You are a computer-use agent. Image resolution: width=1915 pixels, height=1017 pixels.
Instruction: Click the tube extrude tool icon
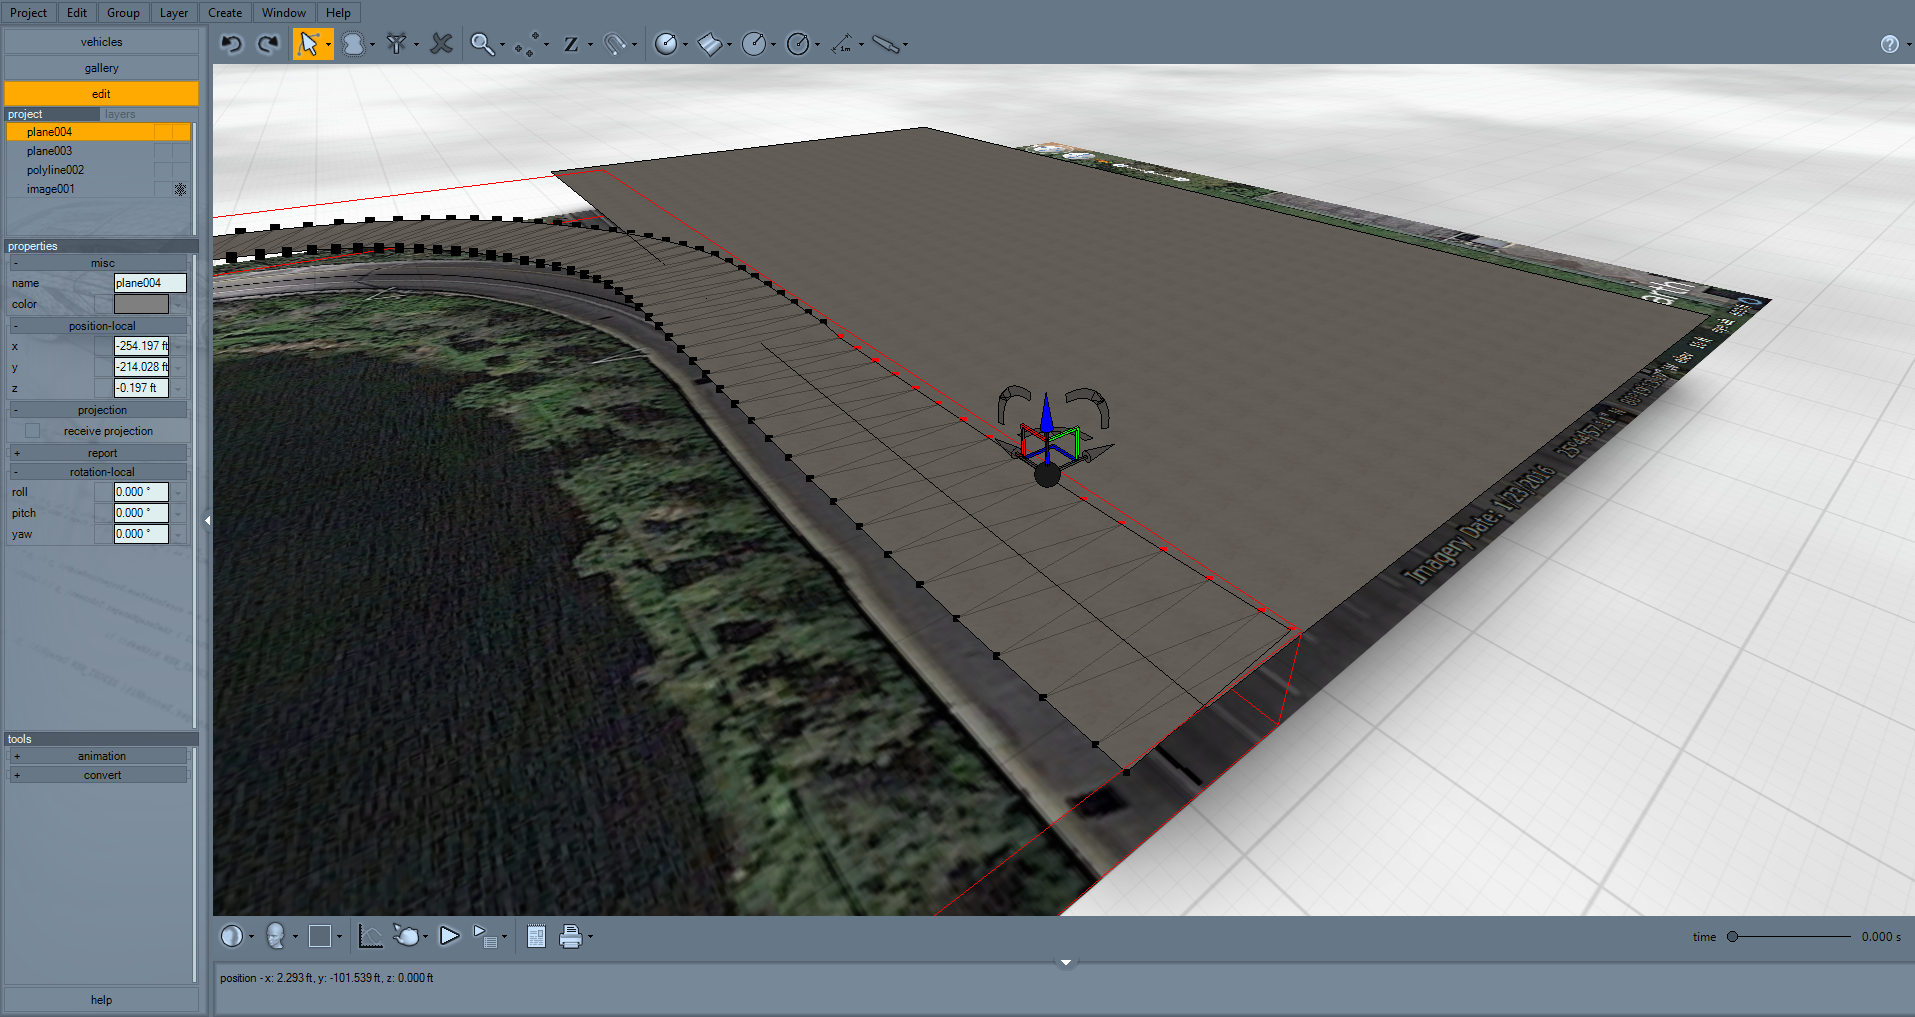point(885,44)
